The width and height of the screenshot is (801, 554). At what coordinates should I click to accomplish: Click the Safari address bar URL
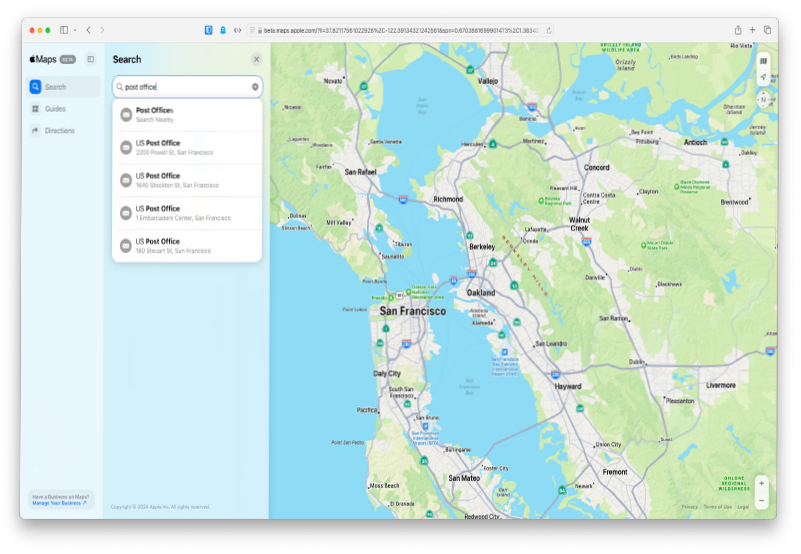[x=402, y=31]
